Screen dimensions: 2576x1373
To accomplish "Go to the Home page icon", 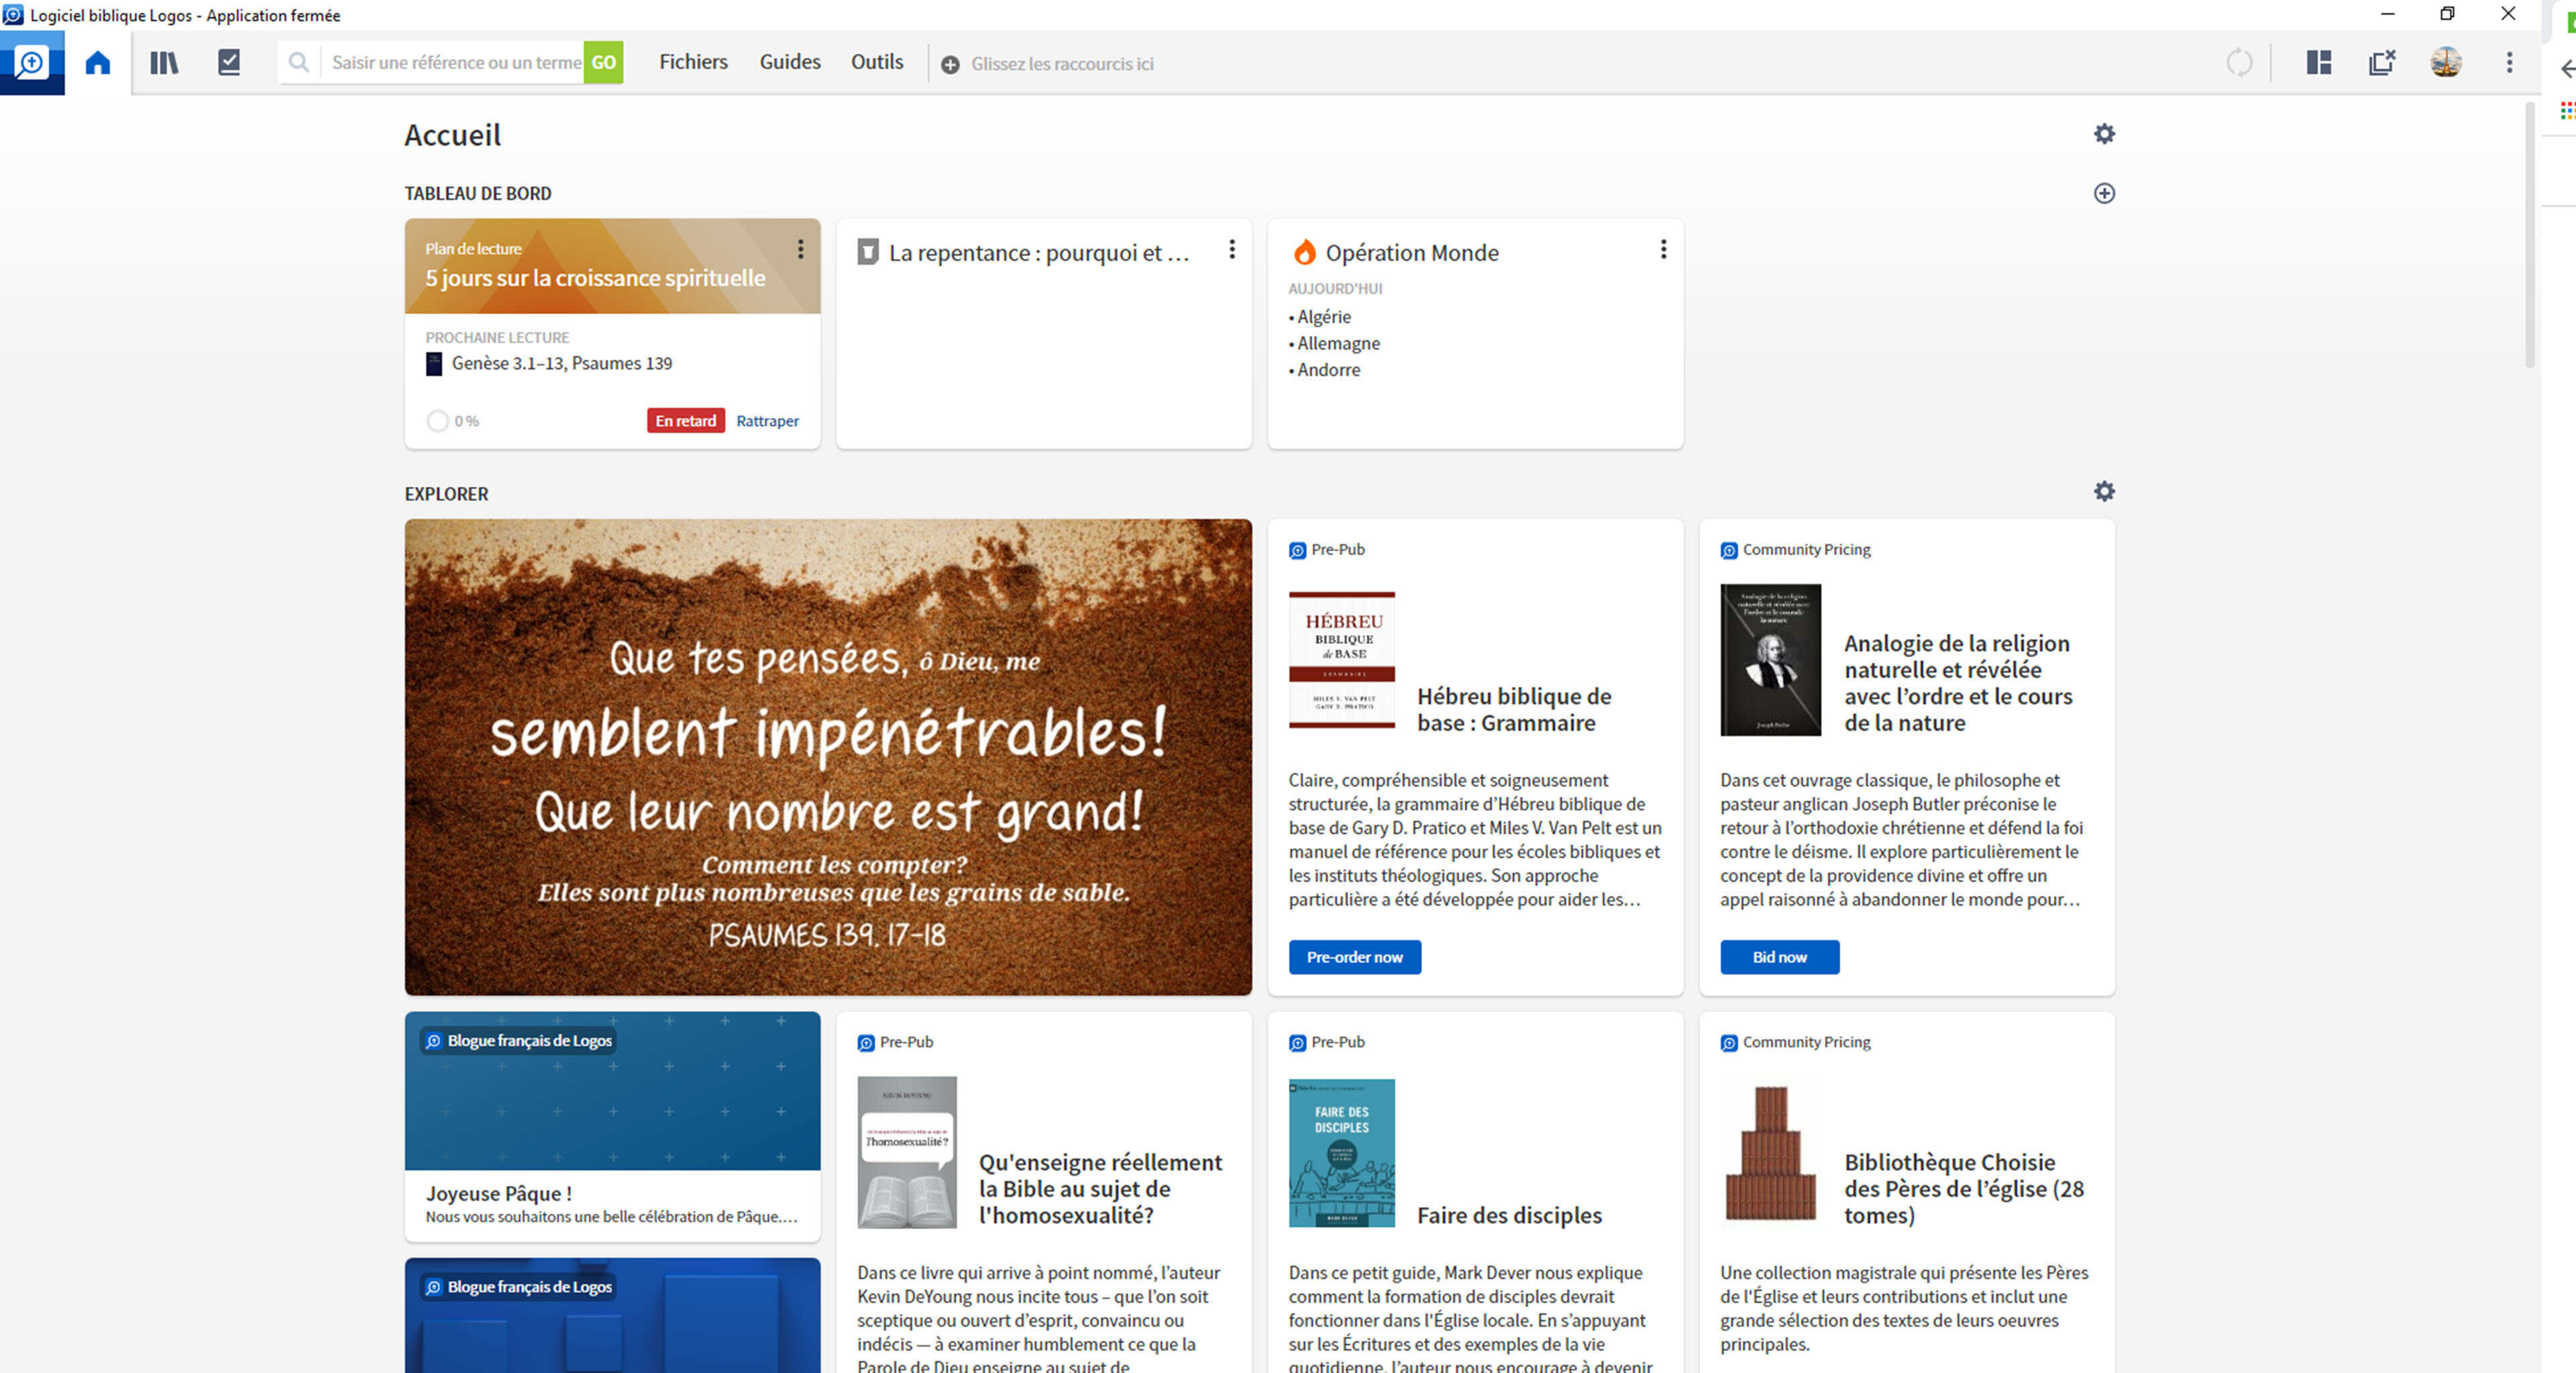I will click(x=98, y=63).
